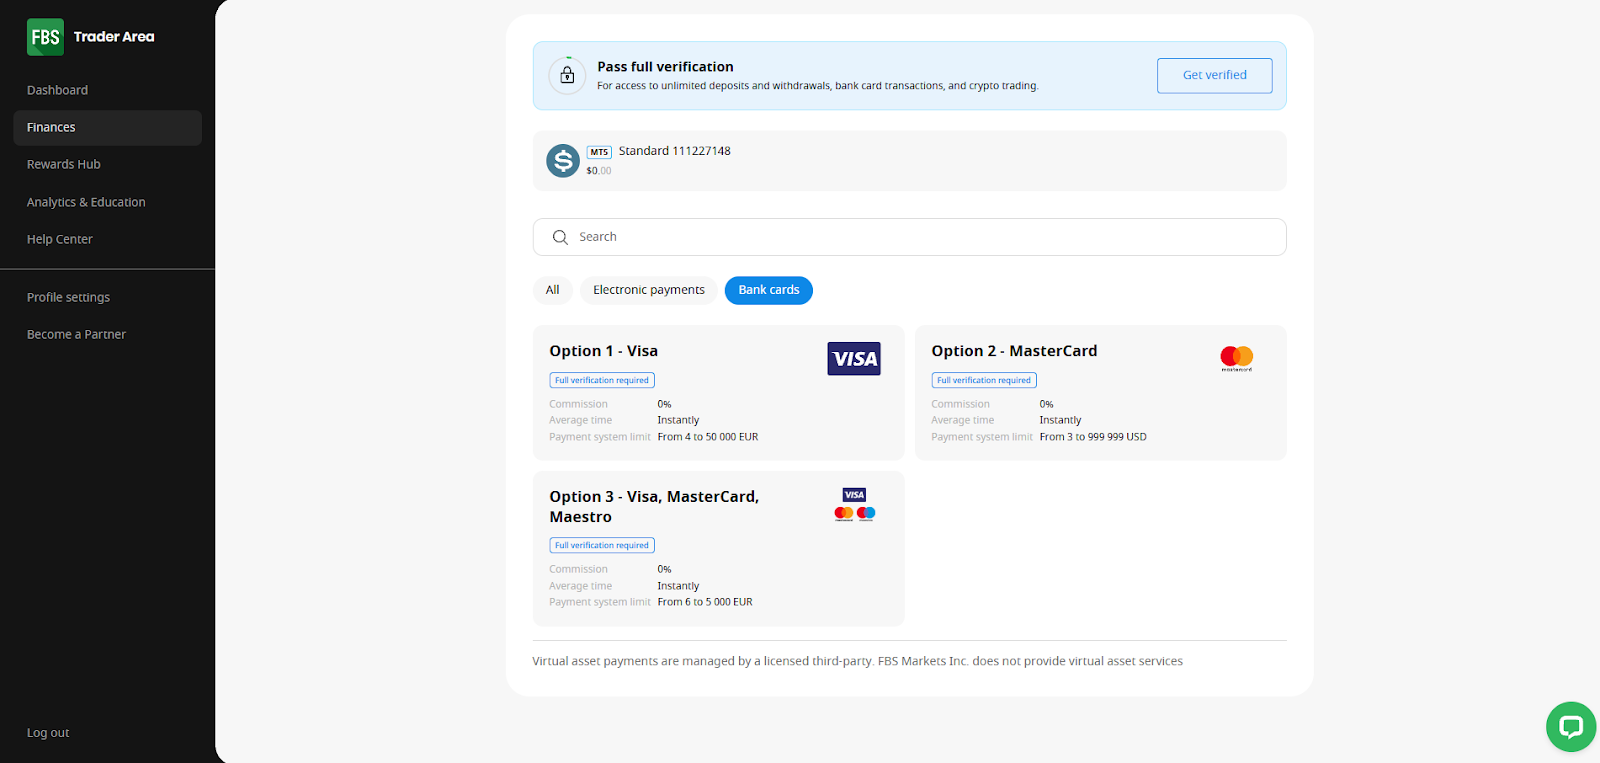
Task: Choose Option 2 - MasterCard card
Action: click(1100, 393)
